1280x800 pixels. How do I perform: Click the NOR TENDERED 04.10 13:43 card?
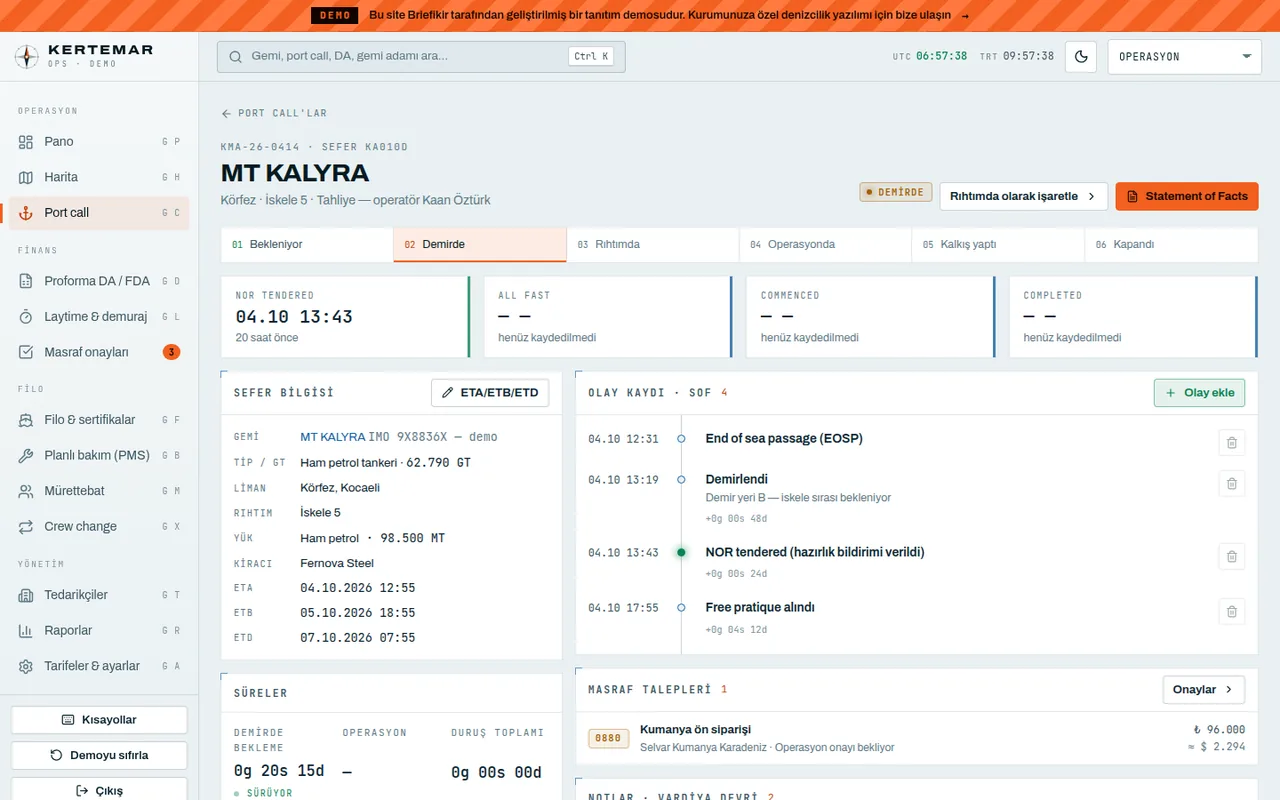pyautogui.click(x=345, y=317)
